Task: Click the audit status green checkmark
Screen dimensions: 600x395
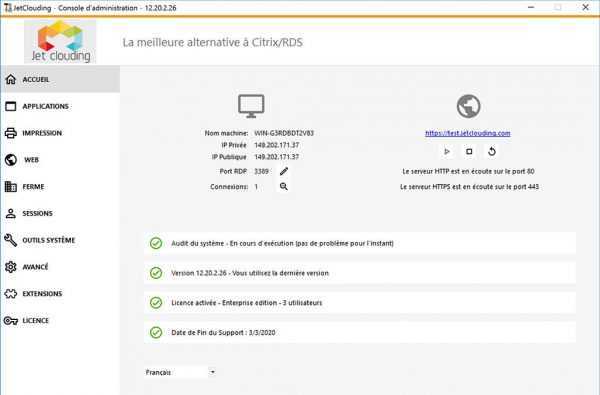Action: tap(156, 243)
